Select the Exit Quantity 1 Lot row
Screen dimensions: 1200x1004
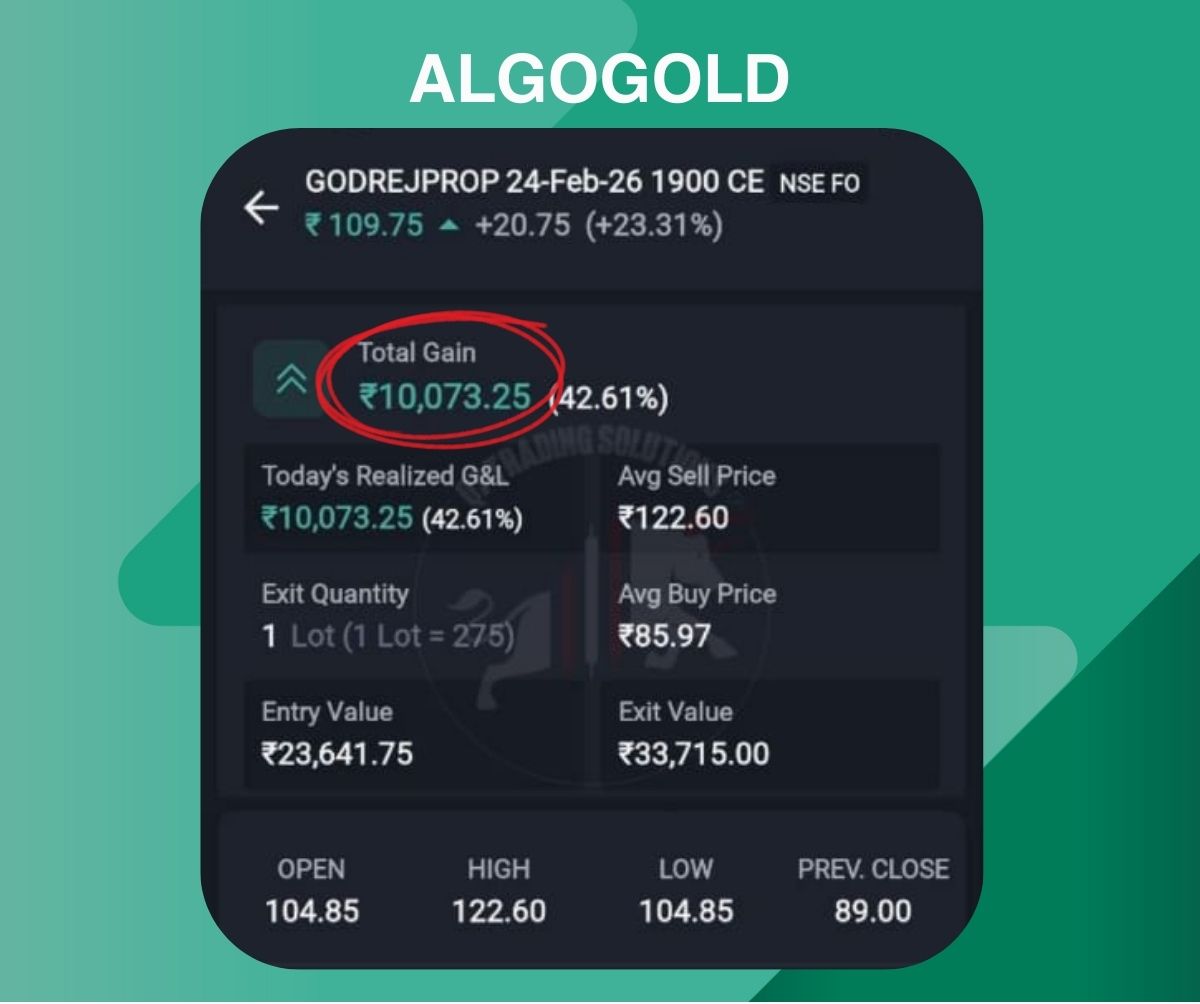(x=412, y=616)
